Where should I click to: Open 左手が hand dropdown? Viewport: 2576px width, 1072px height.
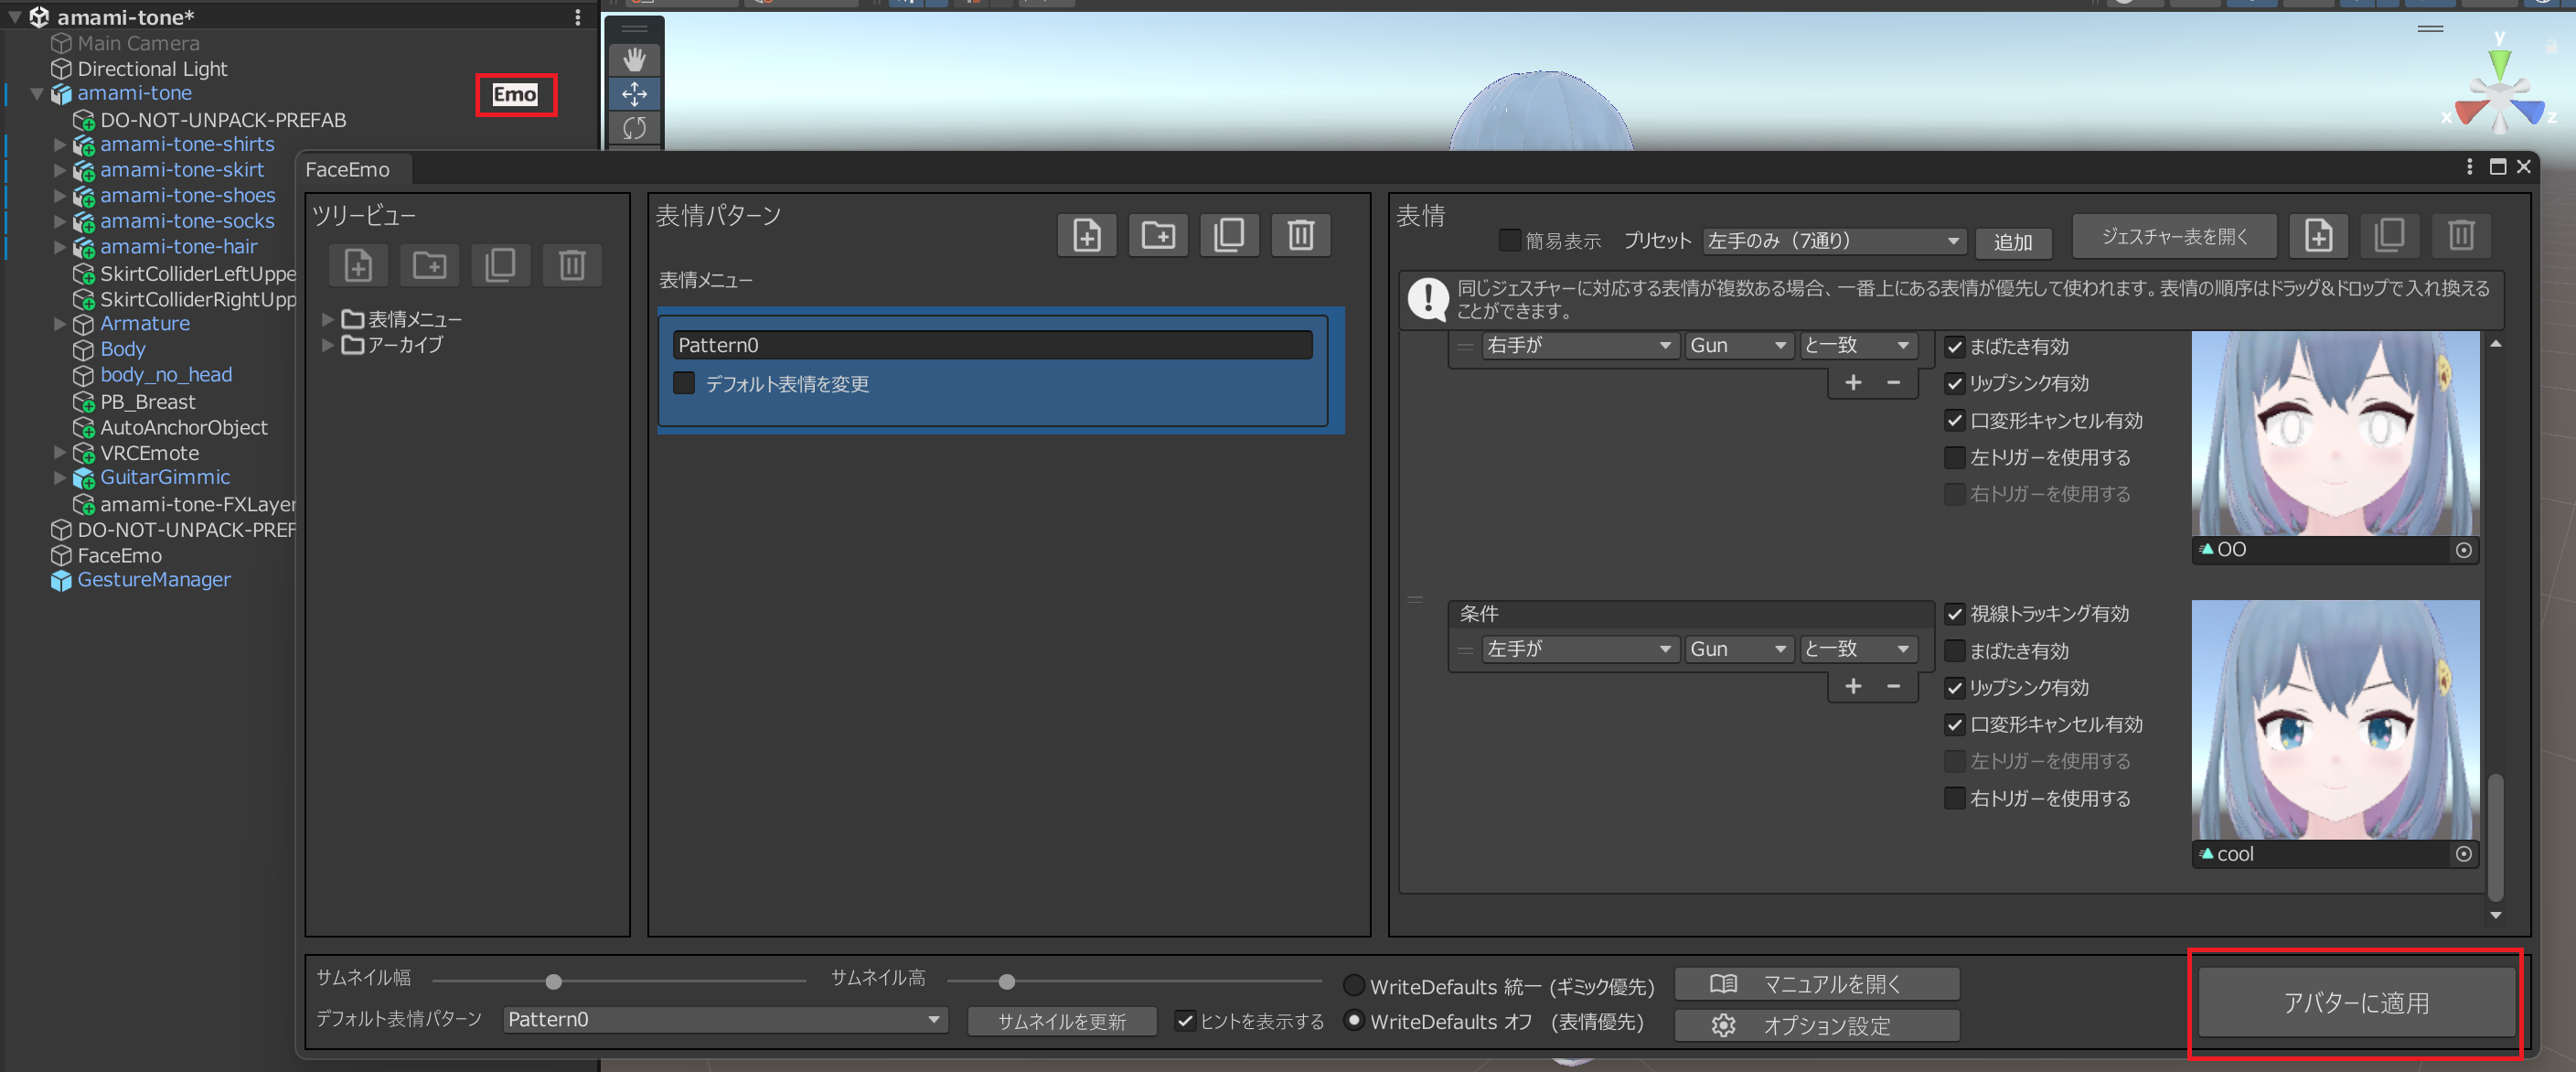click(x=1579, y=649)
